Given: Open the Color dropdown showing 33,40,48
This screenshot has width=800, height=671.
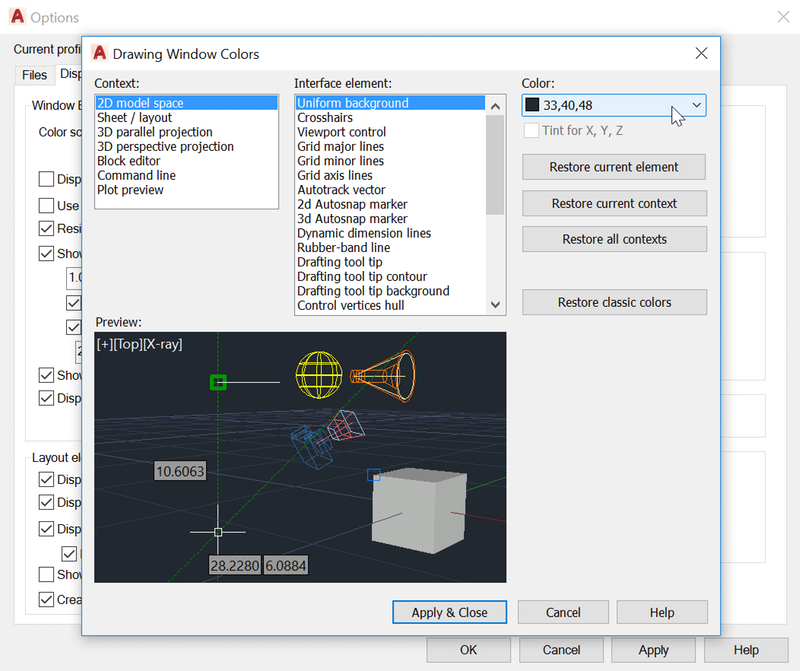Looking at the screenshot, I should tap(697, 105).
